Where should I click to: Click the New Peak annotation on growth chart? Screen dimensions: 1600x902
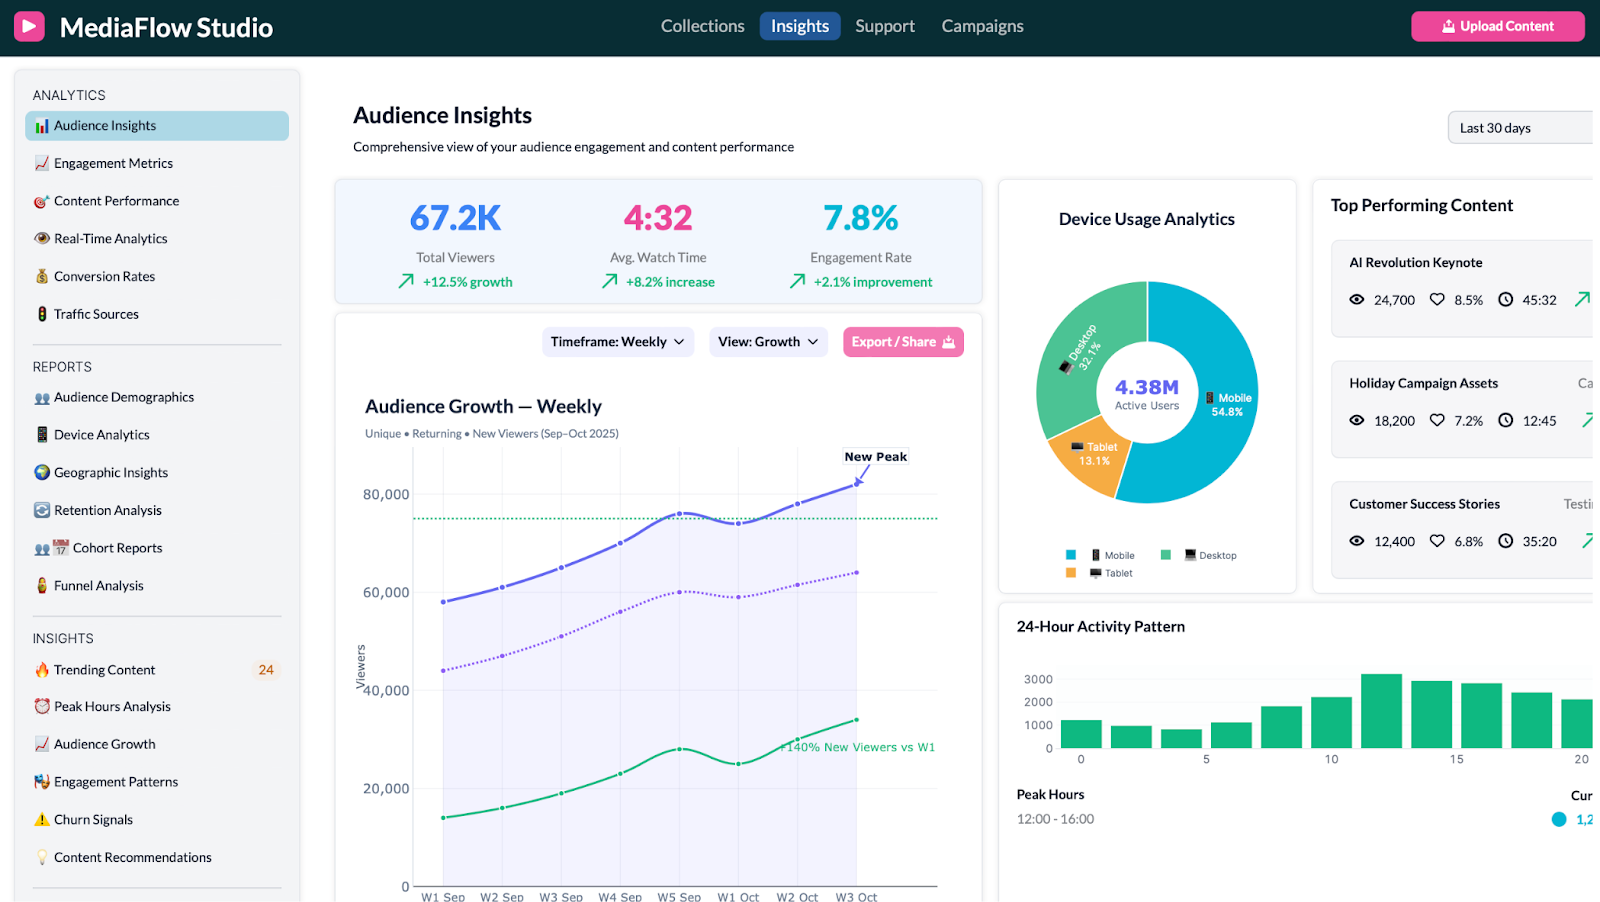pos(875,457)
